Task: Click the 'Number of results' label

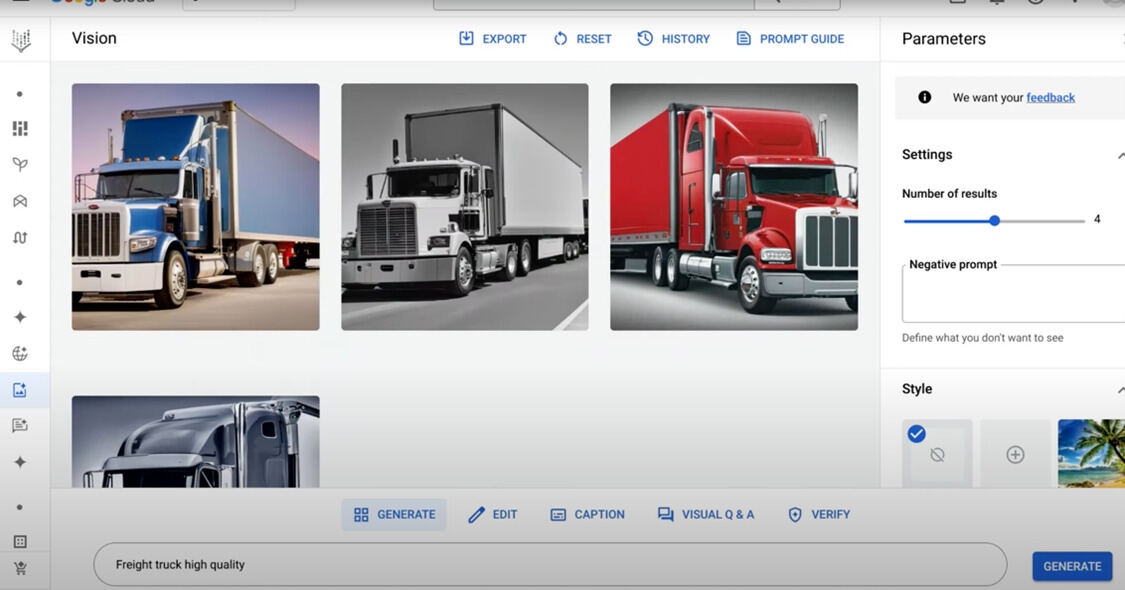Action: point(949,194)
